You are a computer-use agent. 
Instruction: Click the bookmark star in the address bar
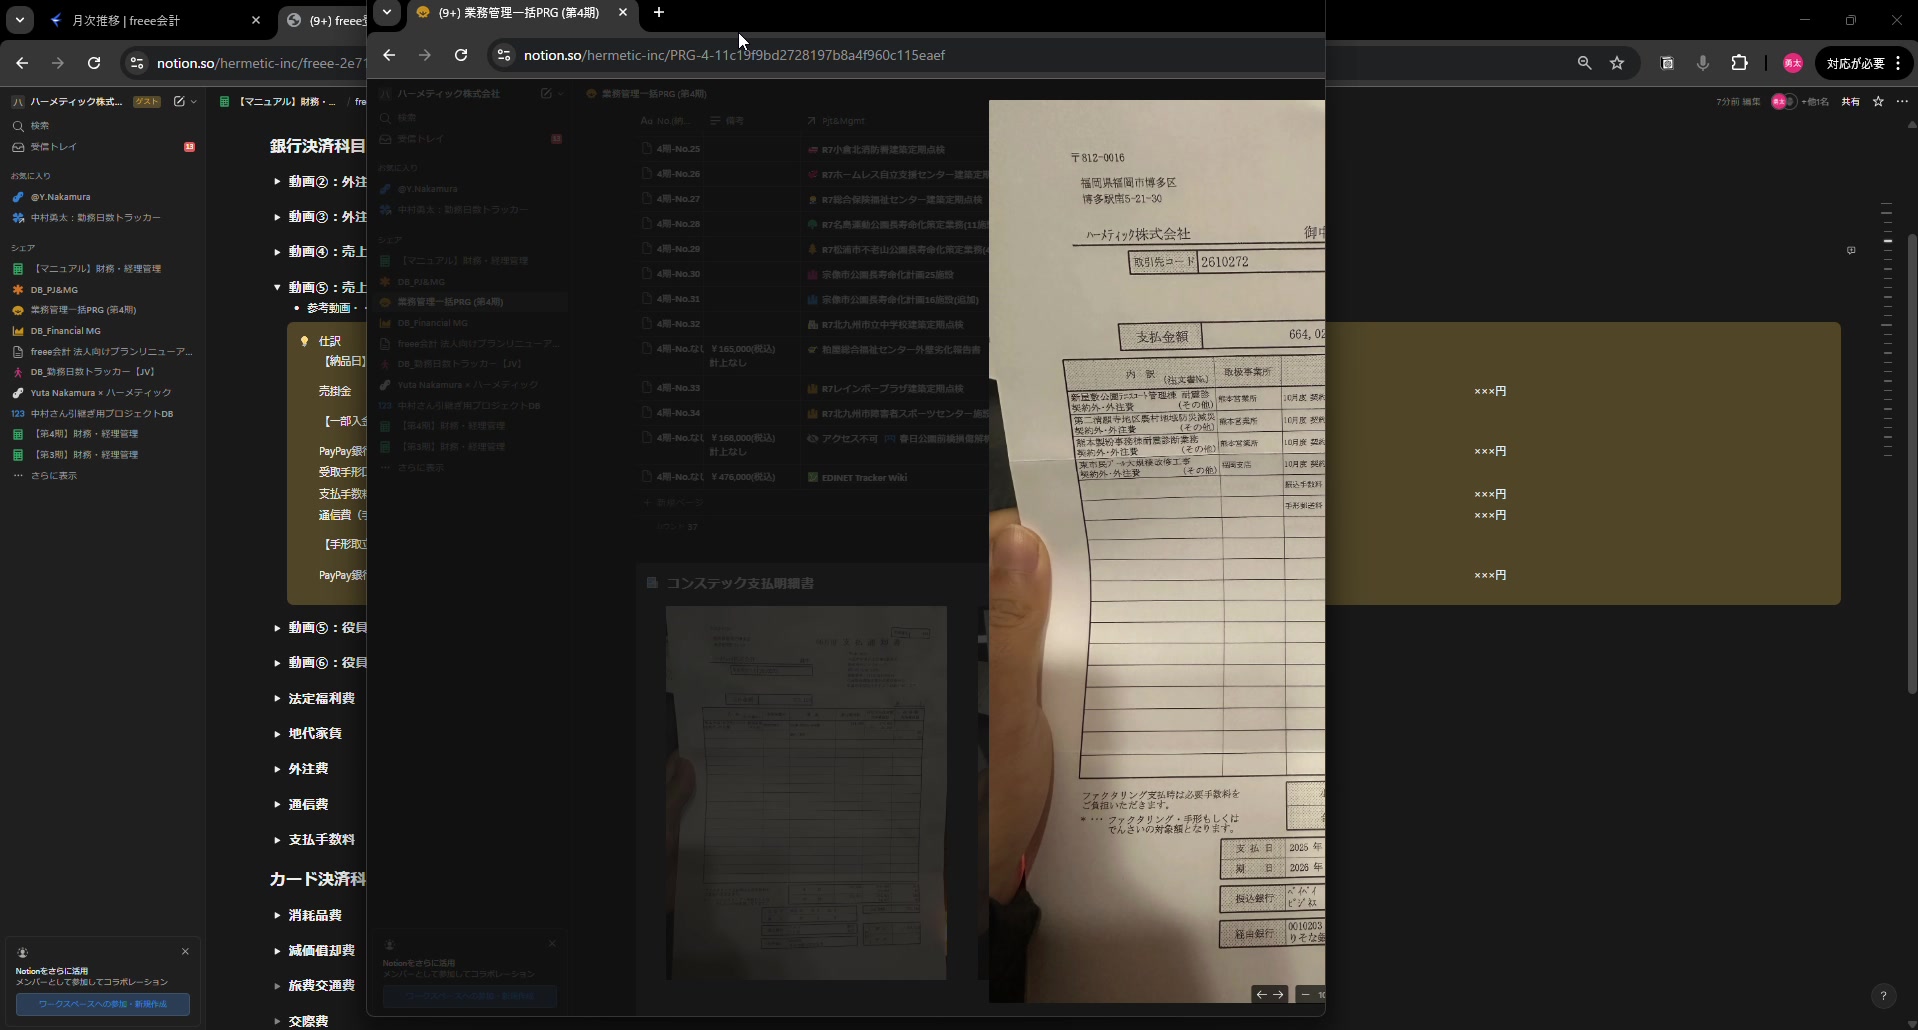[x=1617, y=63]
